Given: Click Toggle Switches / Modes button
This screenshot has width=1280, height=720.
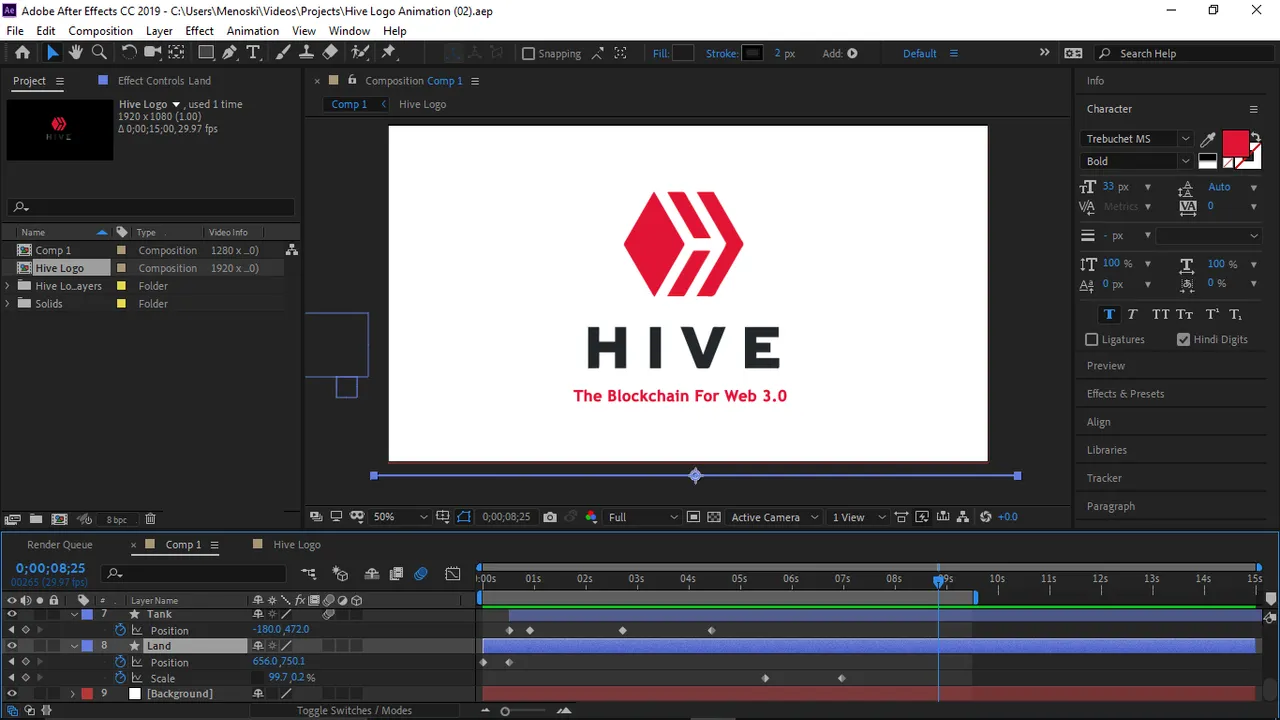Looking at the screenshot, I should point(354,710).
